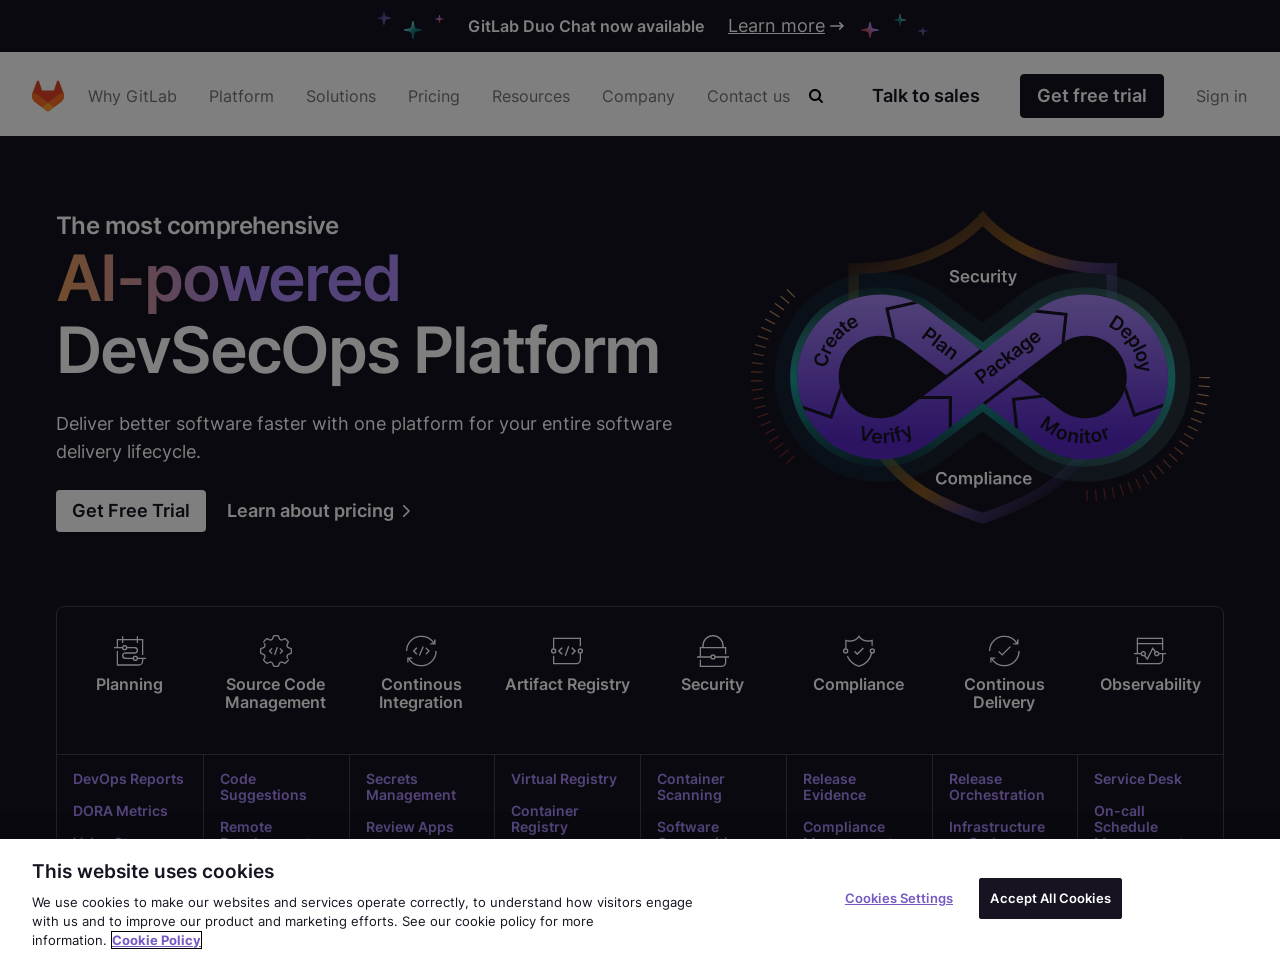Click the Artifact Registry icon
The height and width of the screenshot is (960, 1280).
click(567, 651)
